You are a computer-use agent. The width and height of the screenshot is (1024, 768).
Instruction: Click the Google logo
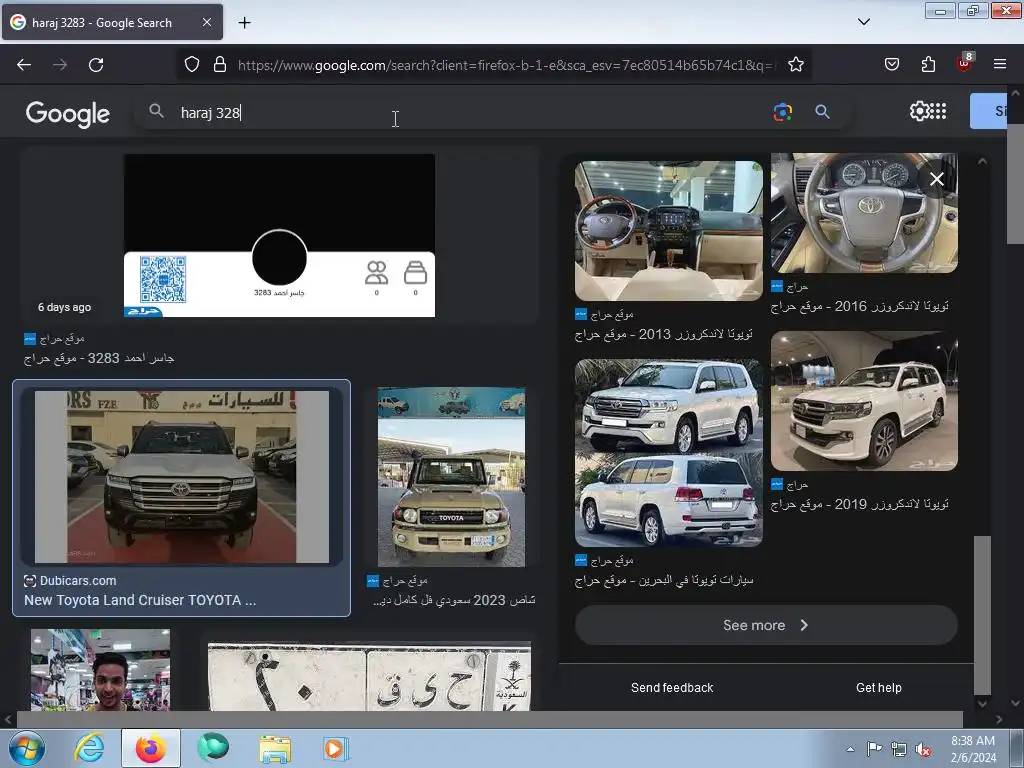[68, 114]
